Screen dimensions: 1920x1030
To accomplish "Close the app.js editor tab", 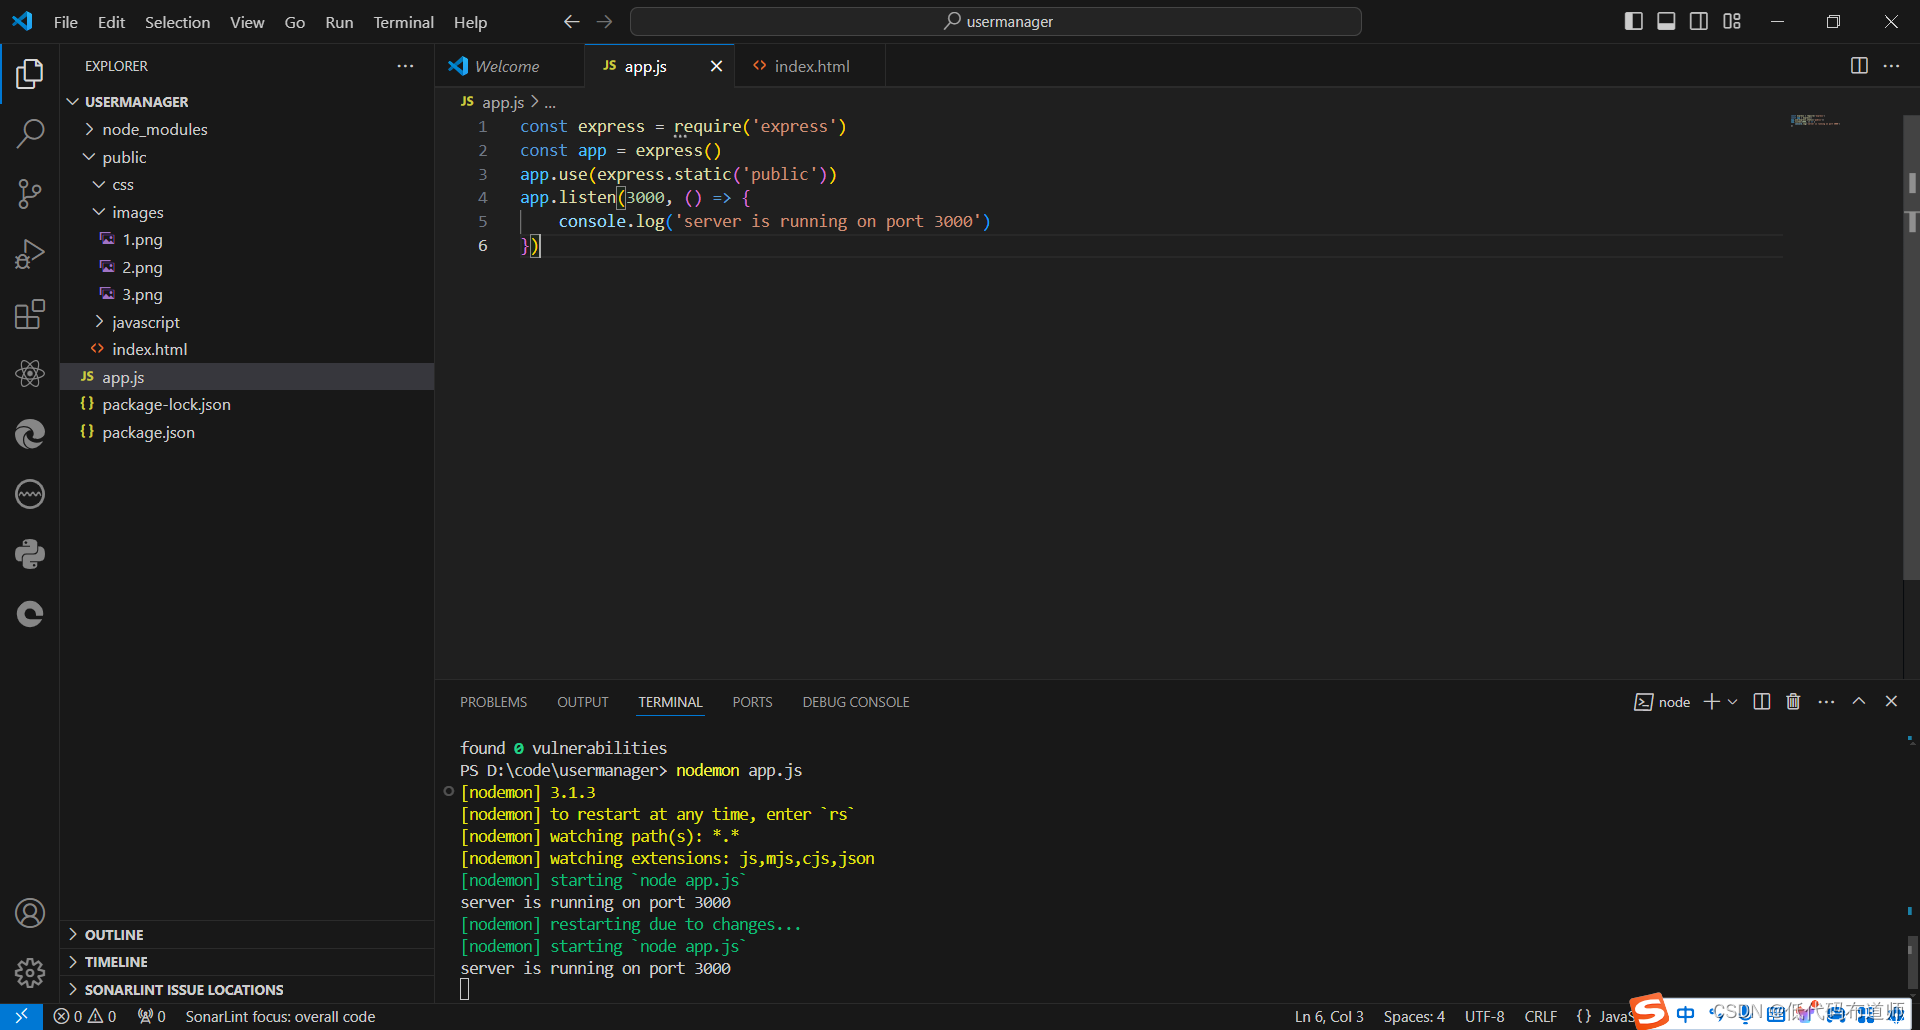I will pos(716,66).
